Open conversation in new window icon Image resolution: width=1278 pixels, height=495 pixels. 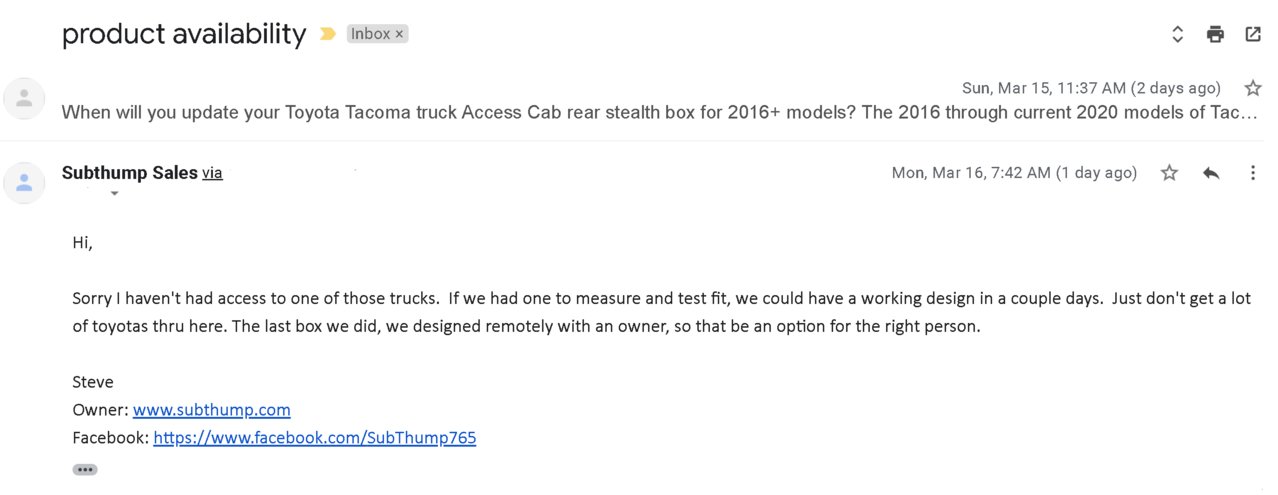click(1253, 34)
